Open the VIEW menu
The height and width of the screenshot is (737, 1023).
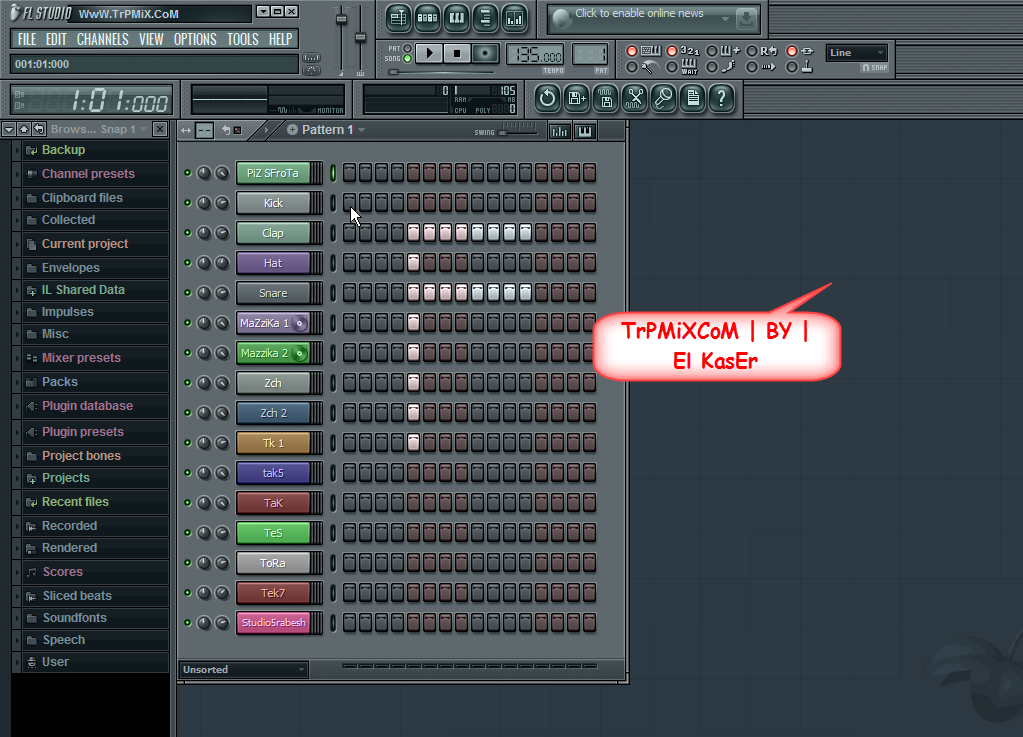151,39
